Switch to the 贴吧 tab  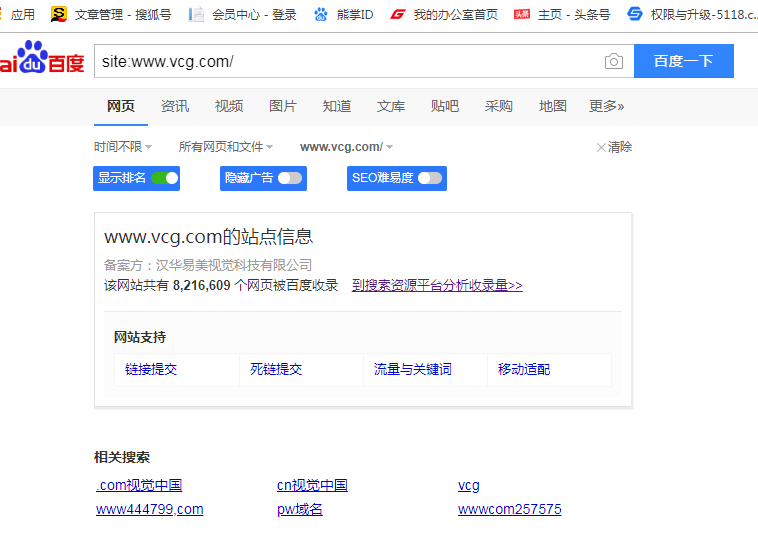(445, 106)
